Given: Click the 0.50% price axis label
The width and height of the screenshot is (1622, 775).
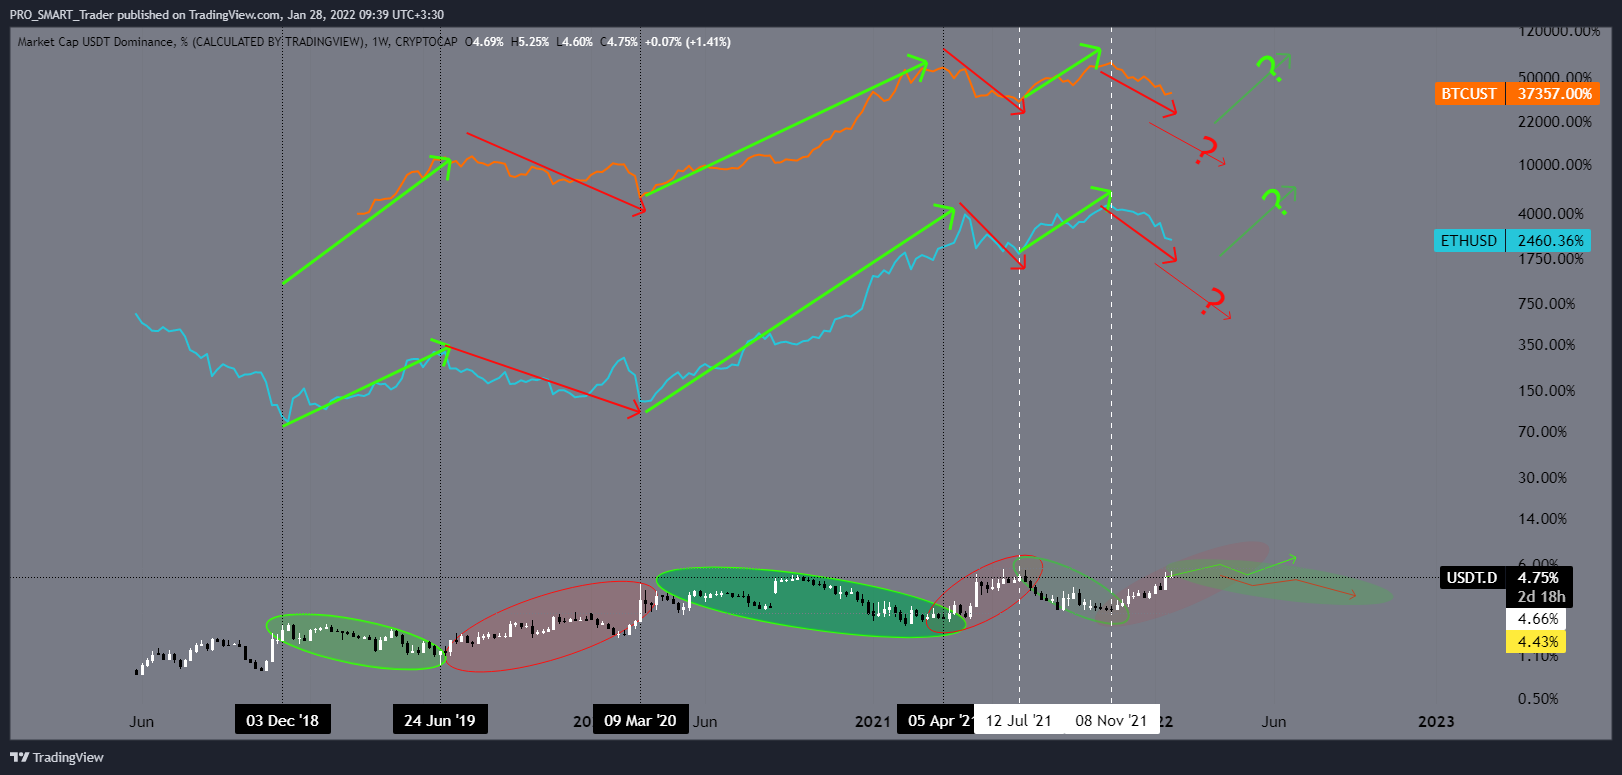Looking at the screenshot, I should click(1538, 699).
